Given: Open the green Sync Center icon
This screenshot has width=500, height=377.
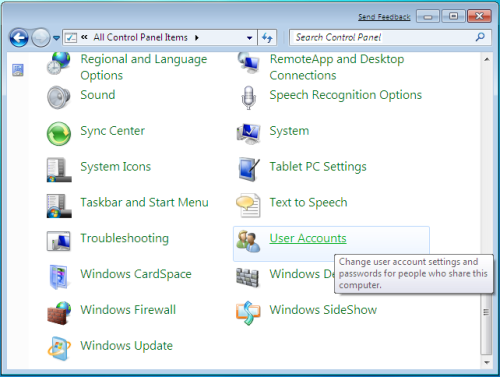Looking at the screenshot, I should click(x=59, y=133).
